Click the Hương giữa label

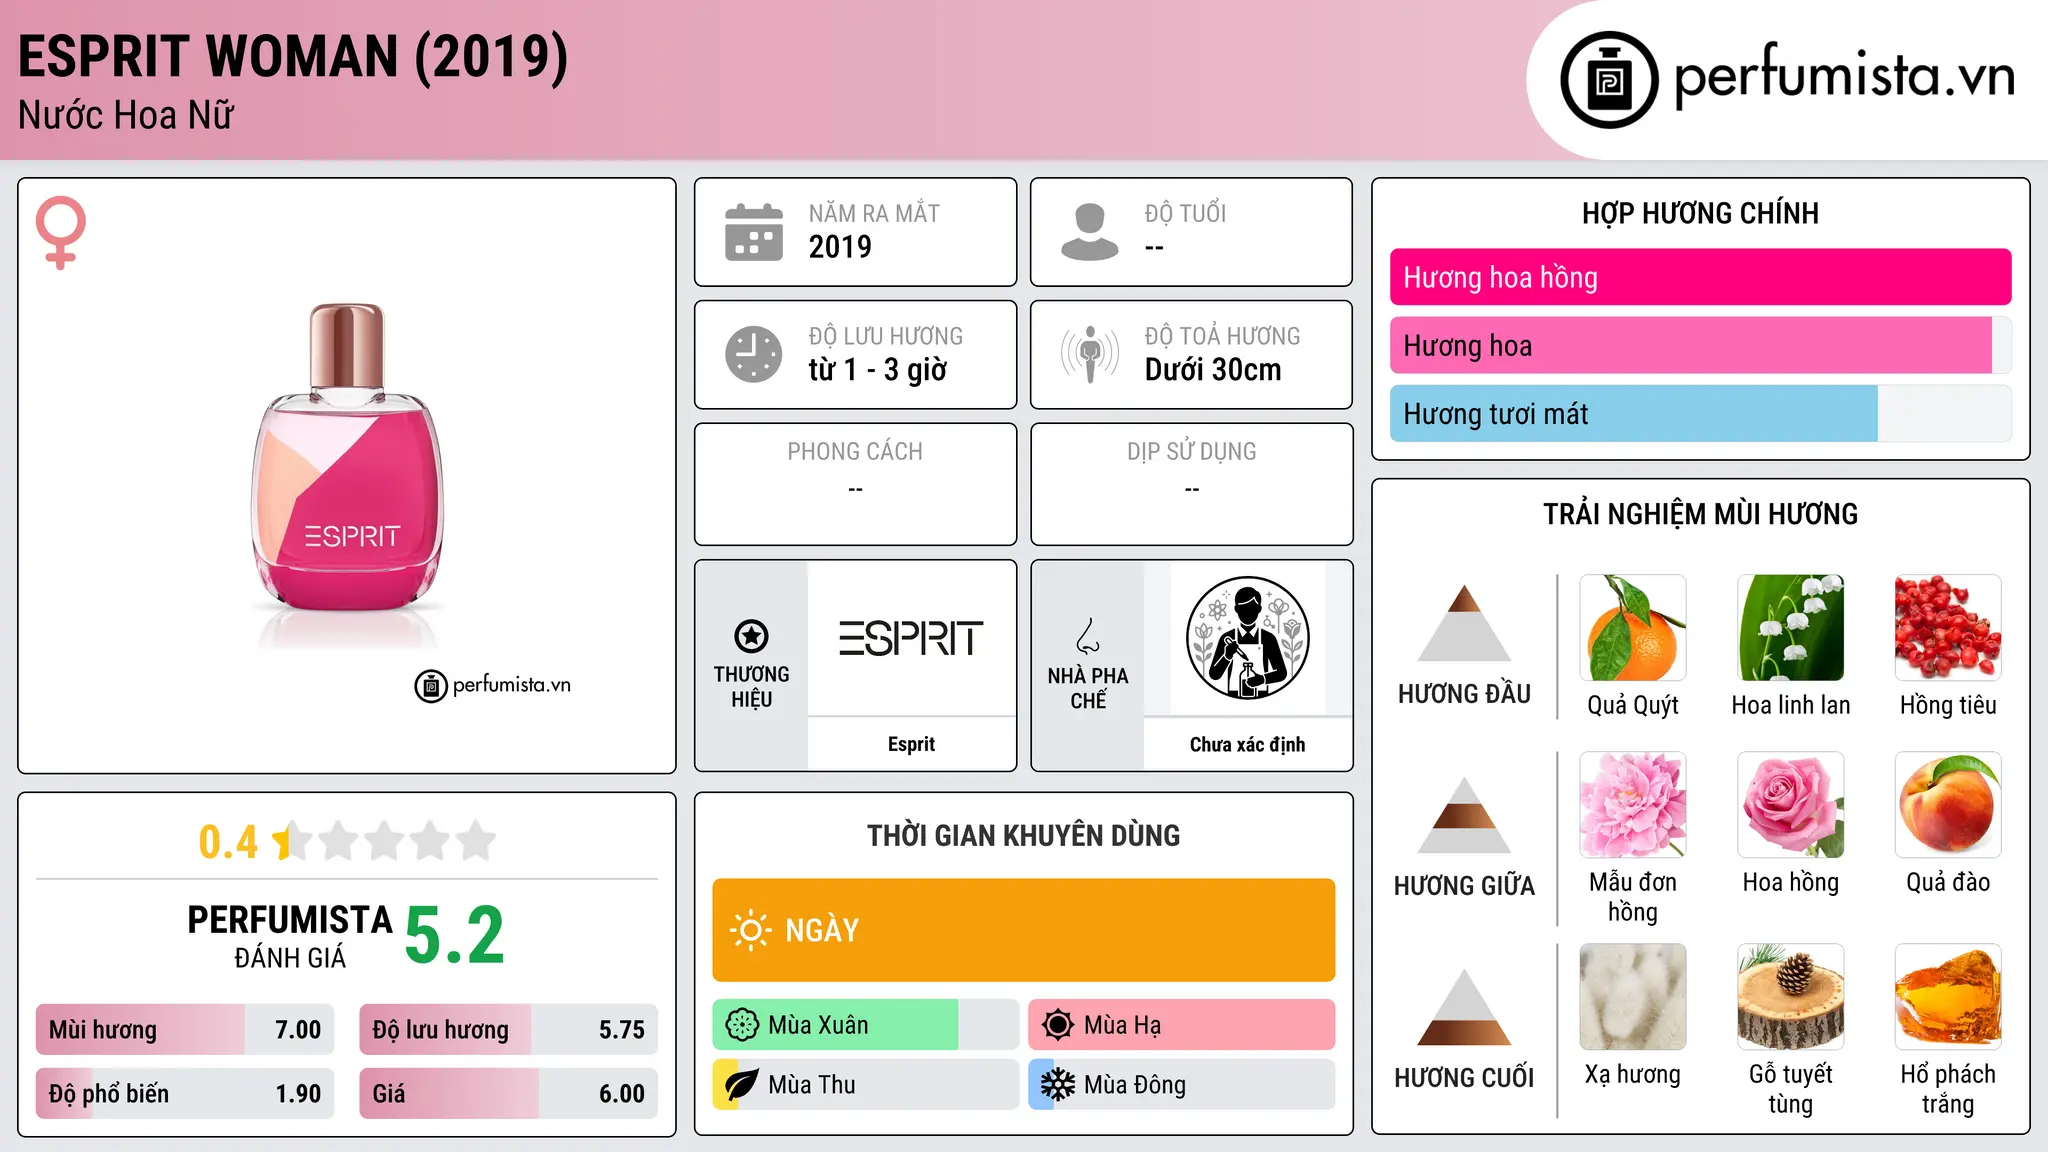click(1464, 885)
